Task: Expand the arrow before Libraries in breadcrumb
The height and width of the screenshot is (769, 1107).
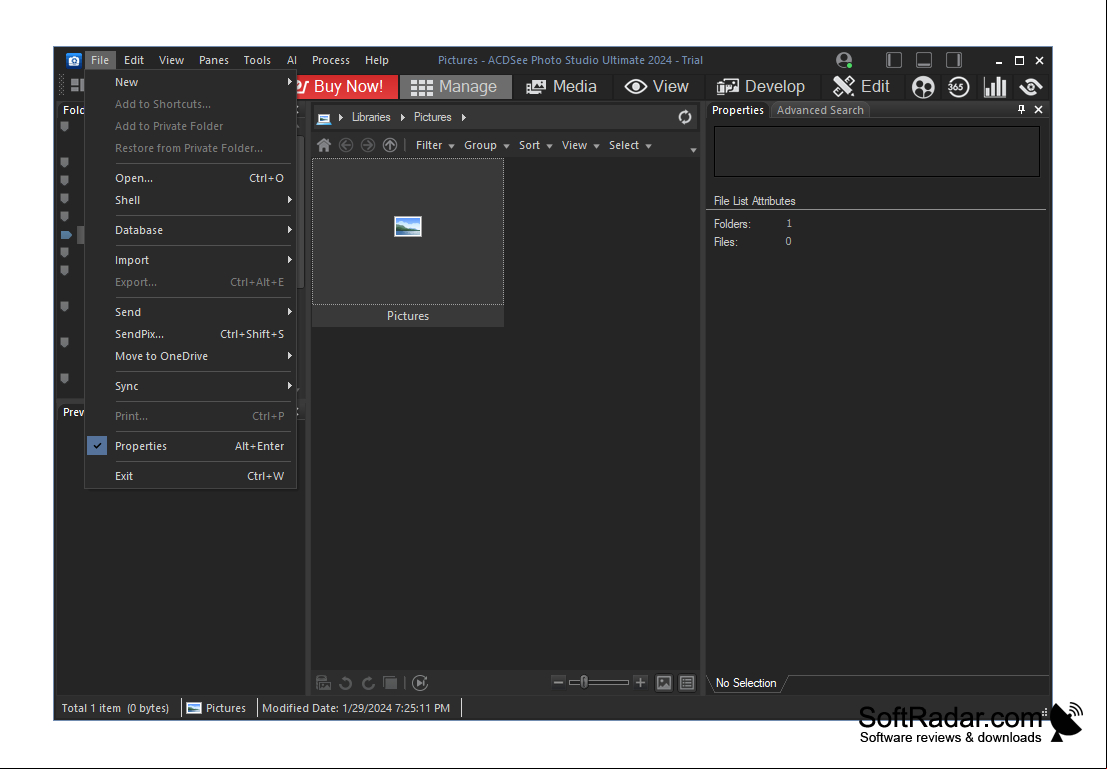Action: 341,117
